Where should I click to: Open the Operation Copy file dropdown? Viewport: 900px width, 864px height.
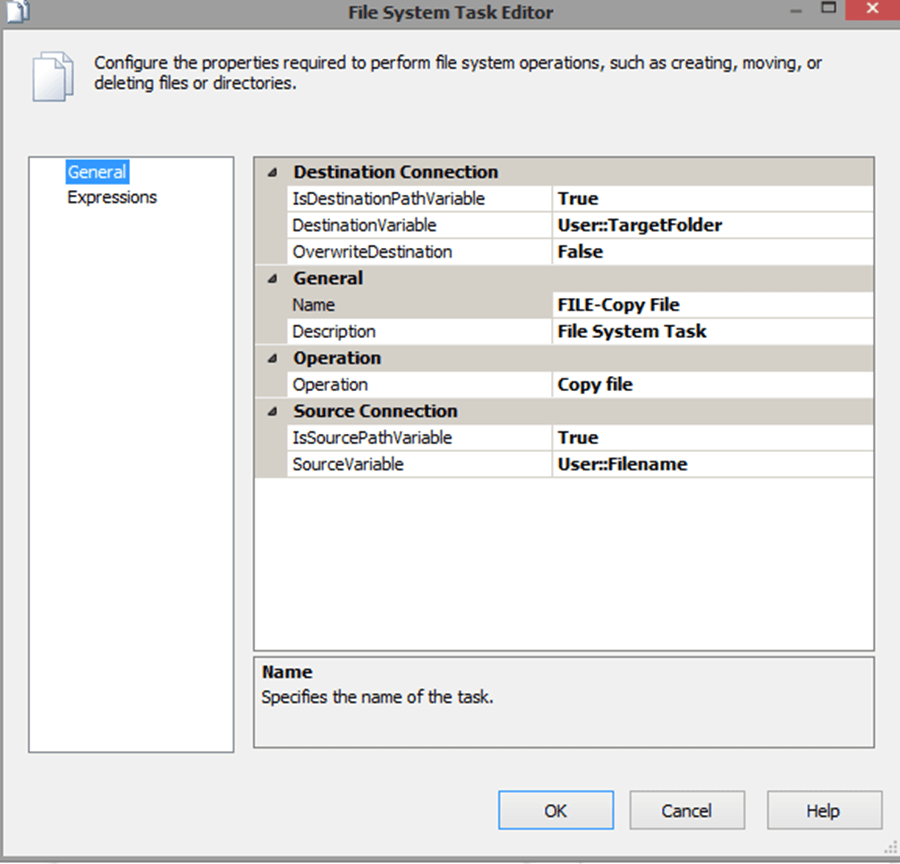tap(711, 384)
